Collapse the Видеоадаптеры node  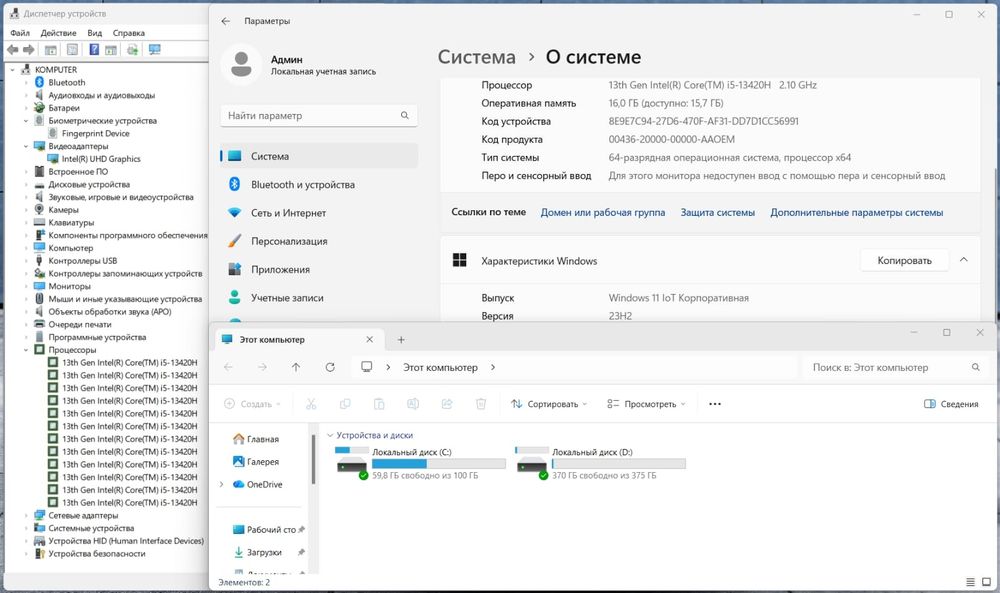point(26,146)
